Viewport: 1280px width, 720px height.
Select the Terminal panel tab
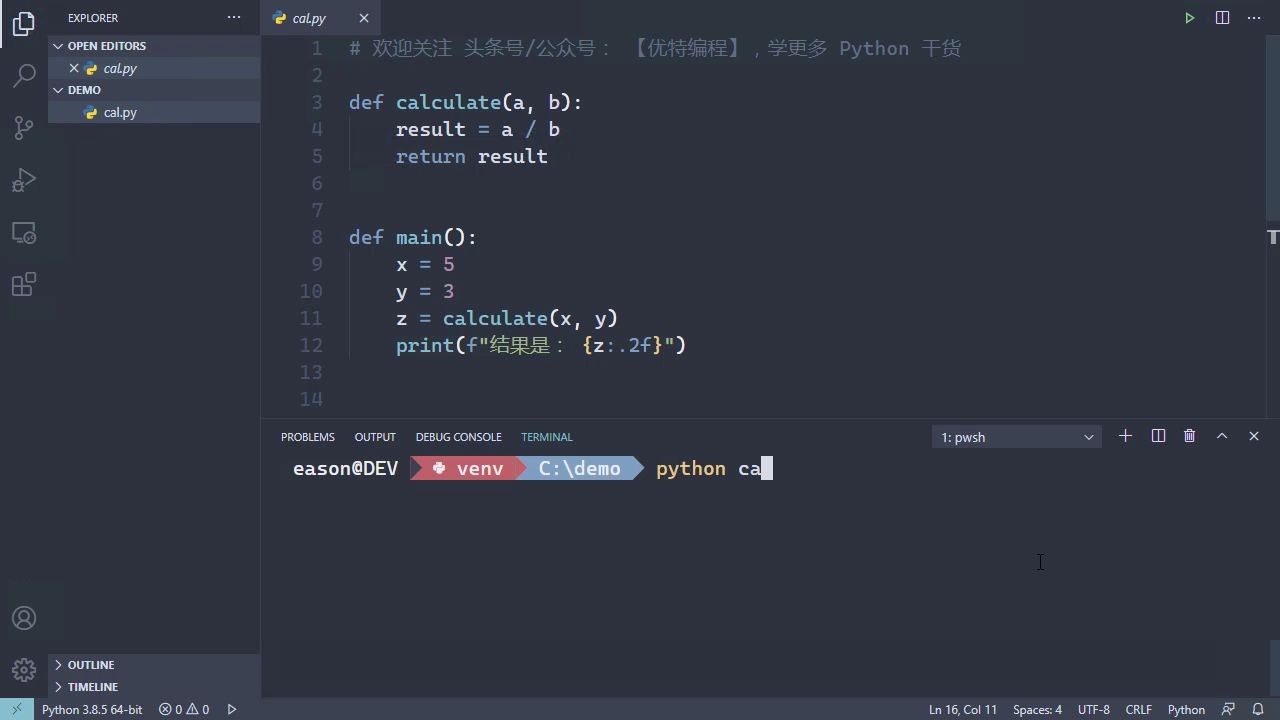point(546,437)
